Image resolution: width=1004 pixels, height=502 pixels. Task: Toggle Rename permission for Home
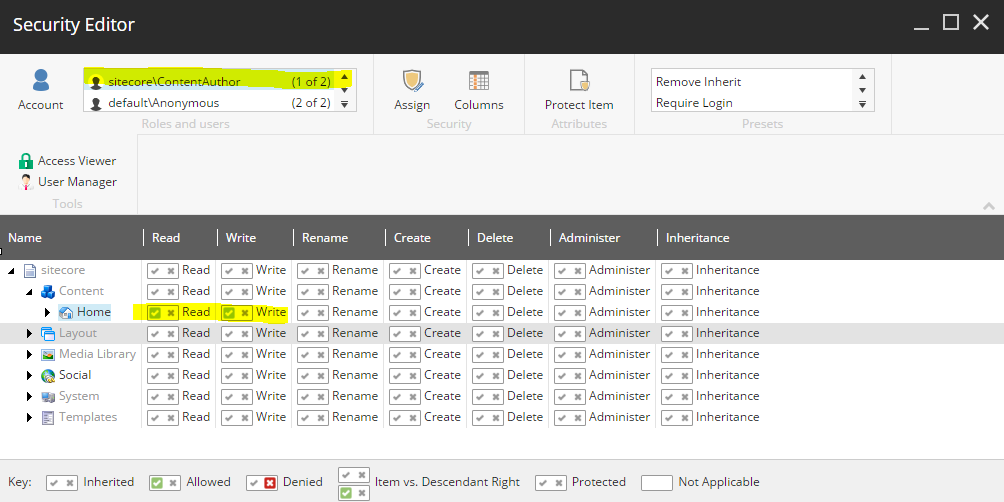point(312,312)
